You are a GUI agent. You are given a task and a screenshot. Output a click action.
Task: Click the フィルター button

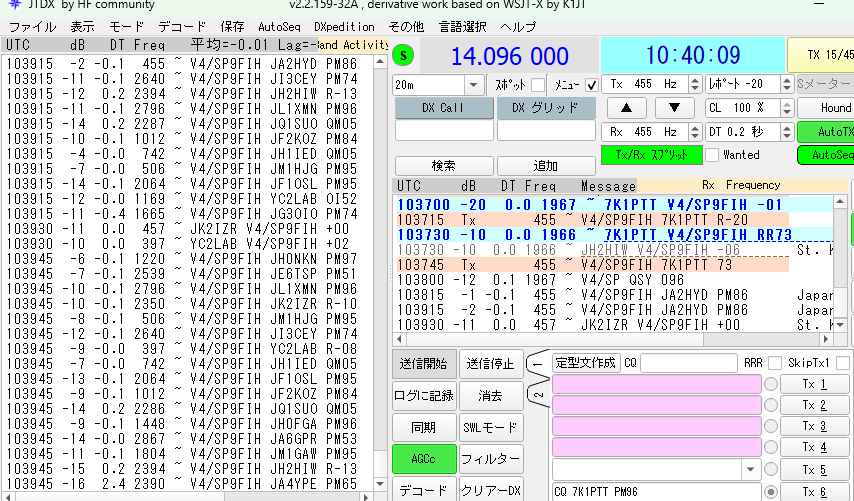click(491, 459)
